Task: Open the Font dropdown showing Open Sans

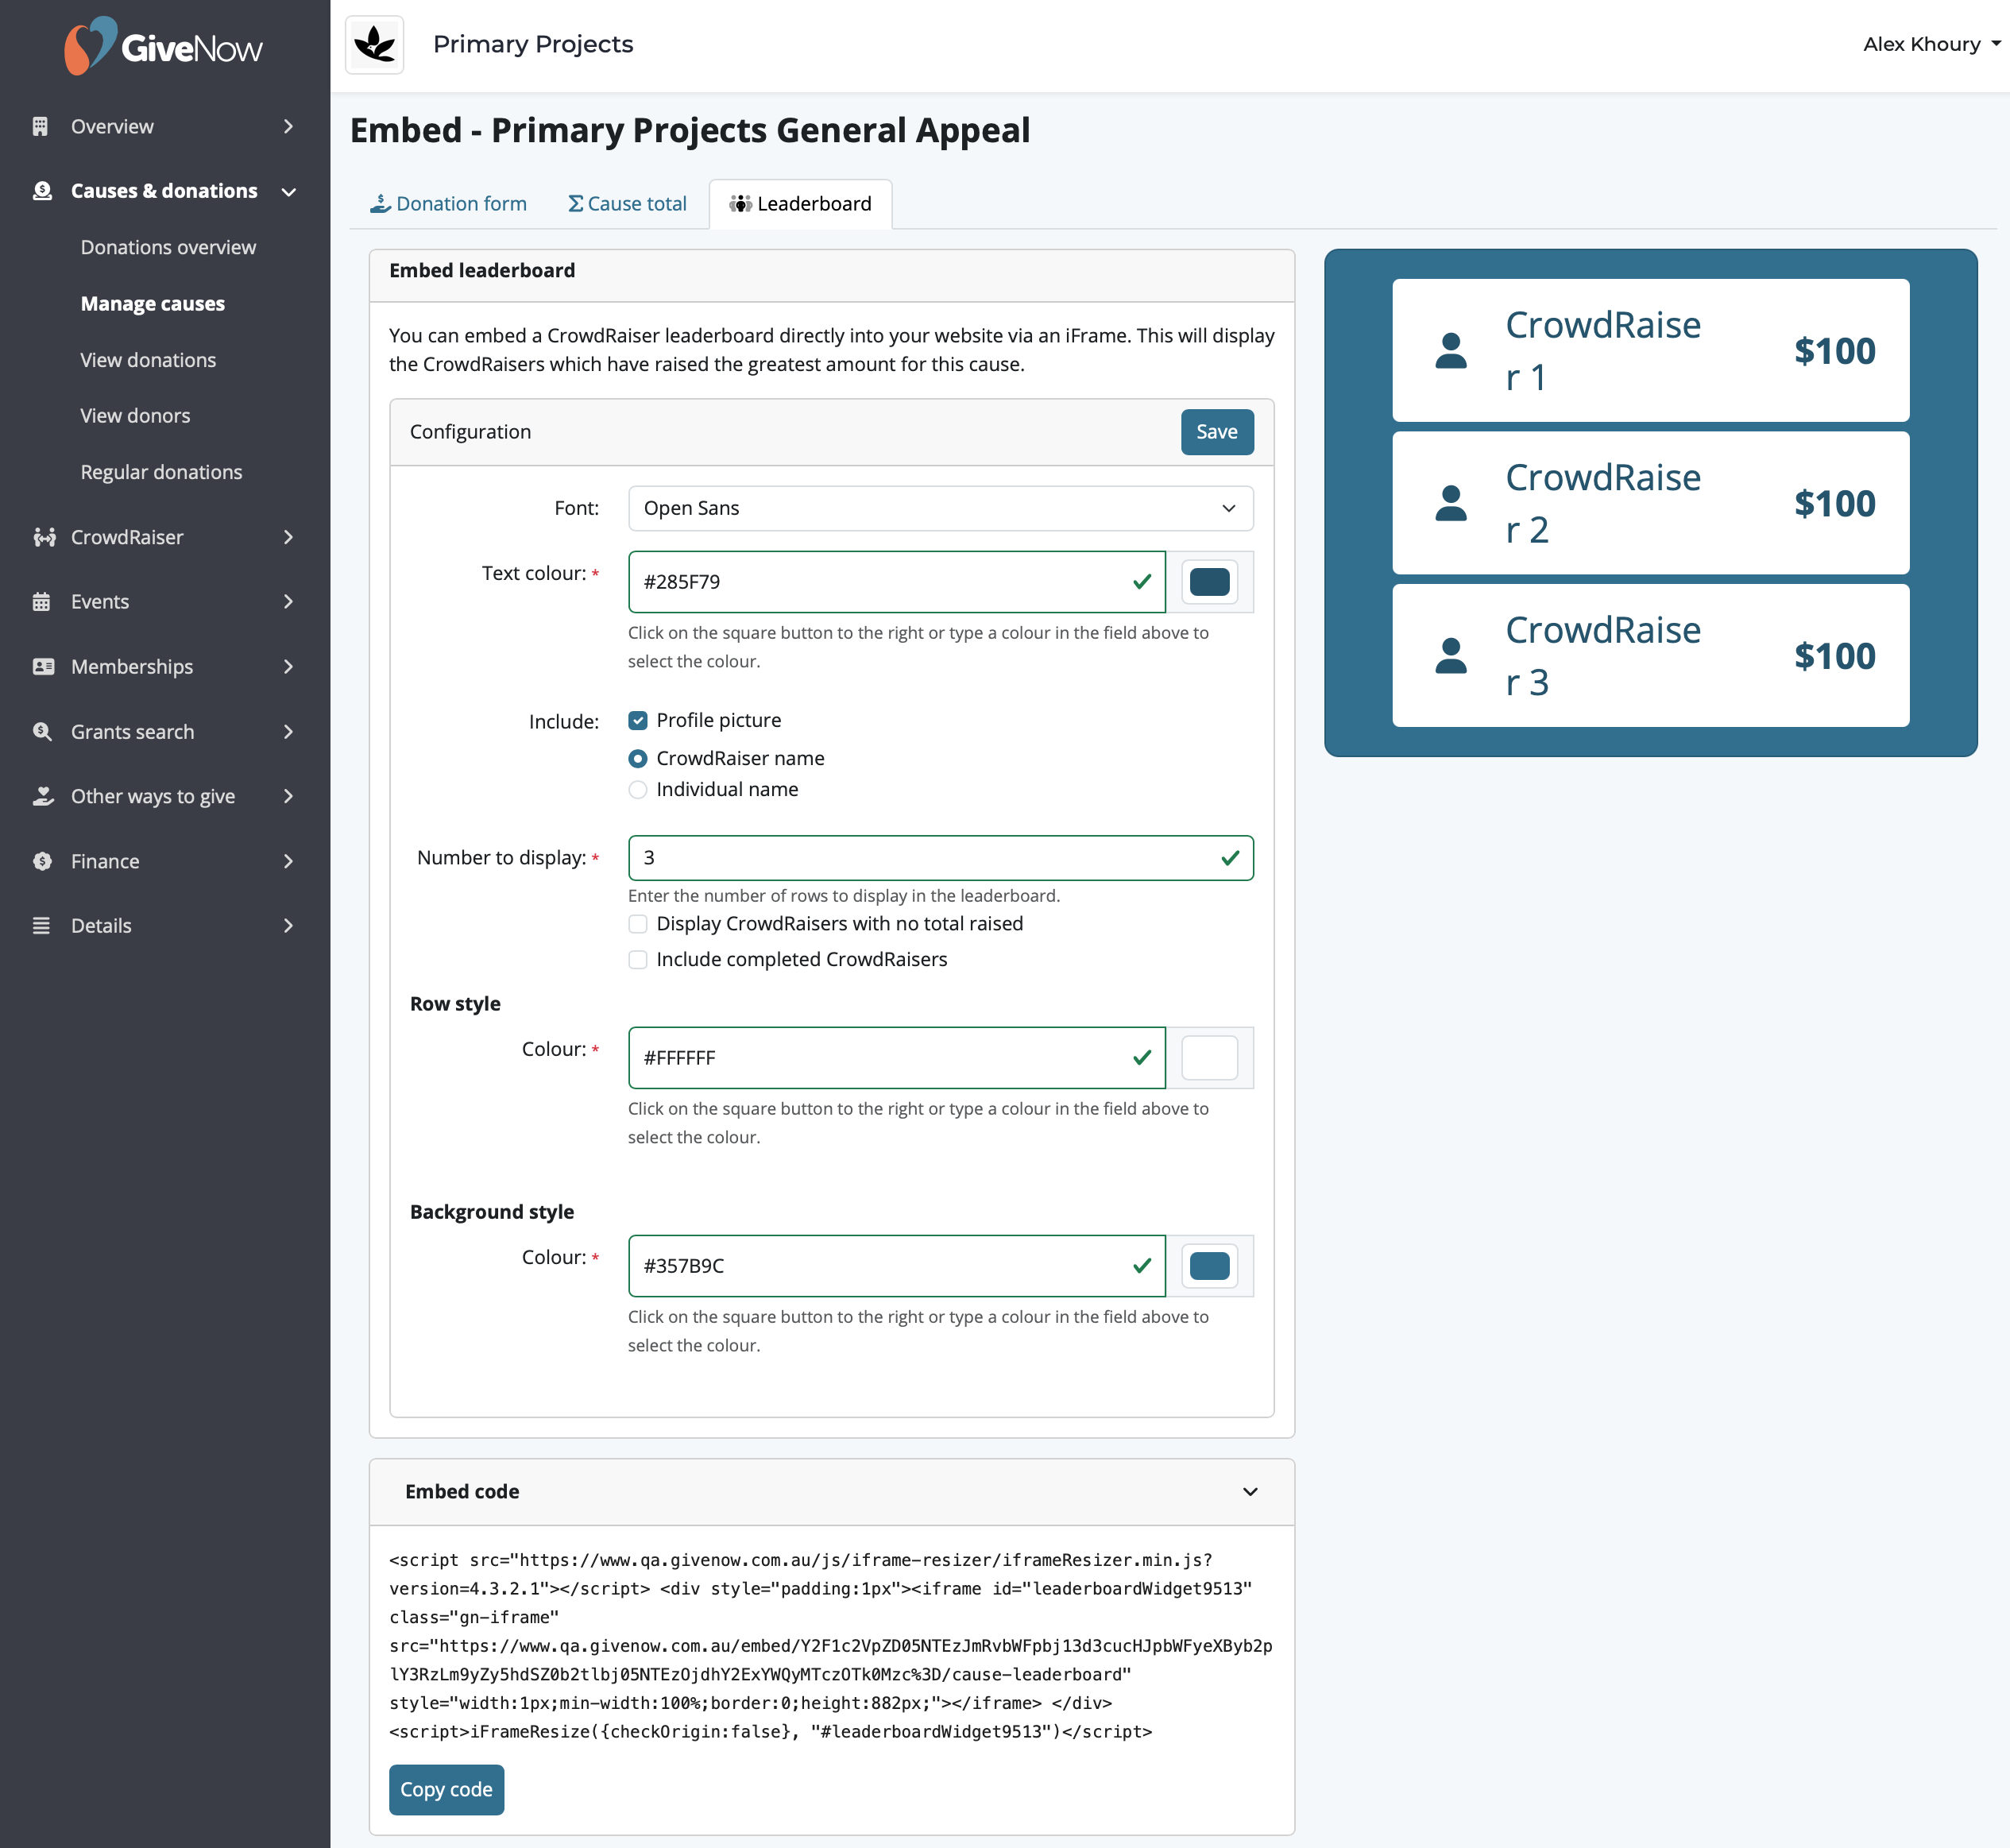Action: click(941, 509)
